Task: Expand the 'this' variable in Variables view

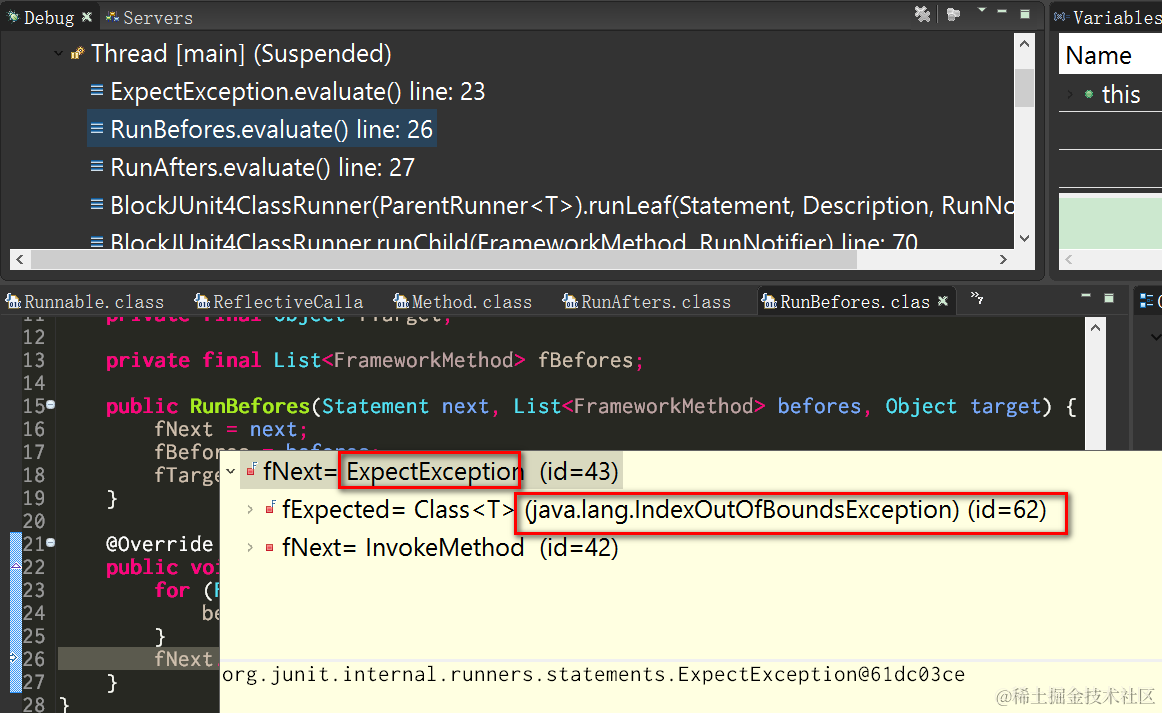Action: [1069, 94]
